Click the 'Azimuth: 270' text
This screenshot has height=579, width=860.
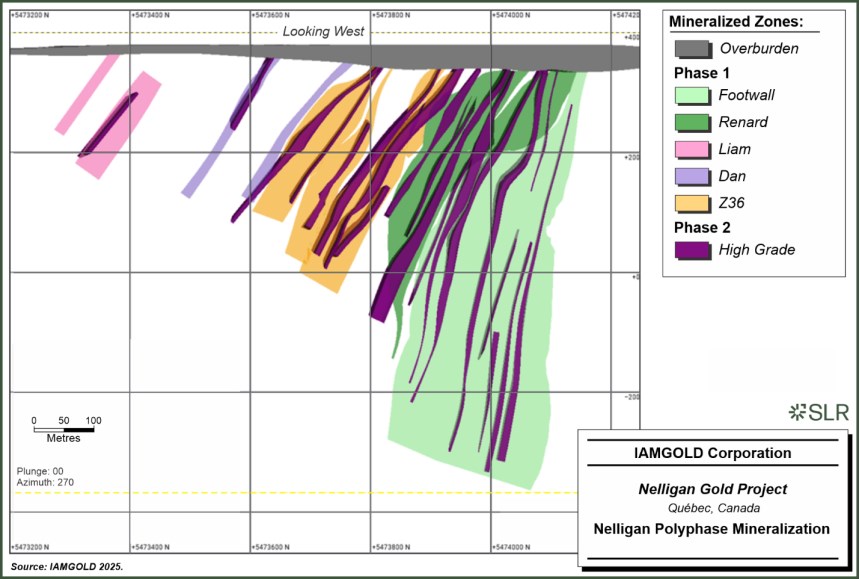pyautogui.click(x=45, y=483)
